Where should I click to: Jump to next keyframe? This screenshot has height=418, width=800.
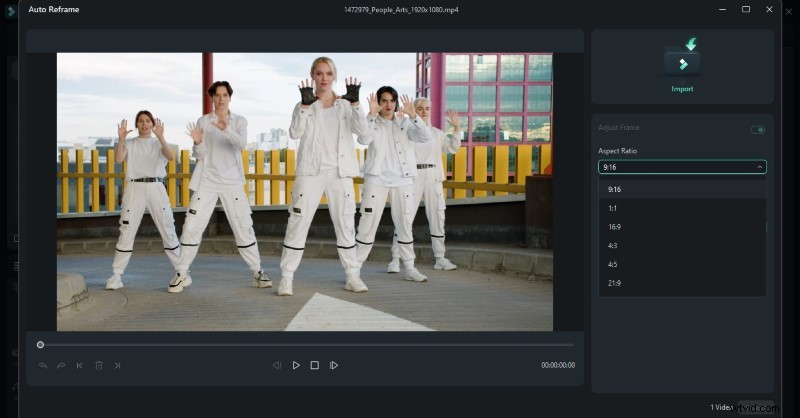pyautogui.click(x=118, y=365)
